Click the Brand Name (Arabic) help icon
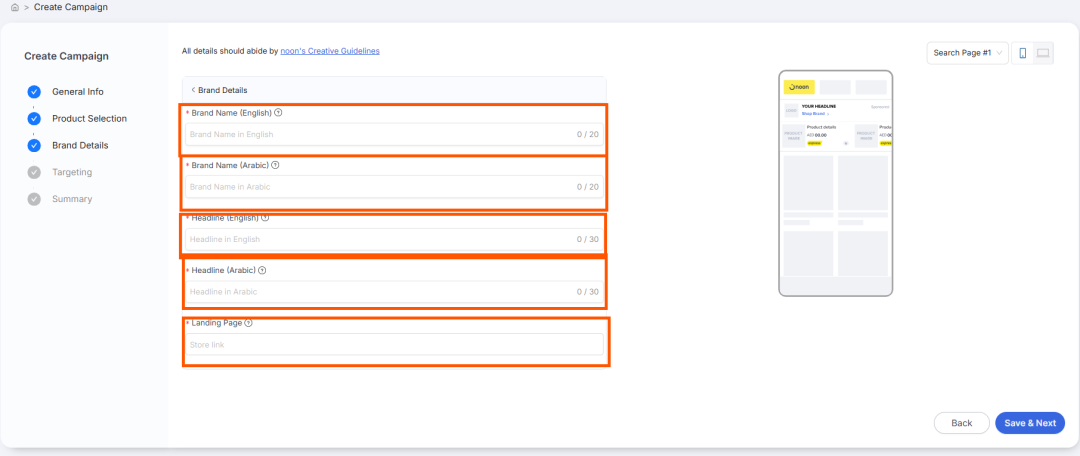 (275, 165)
